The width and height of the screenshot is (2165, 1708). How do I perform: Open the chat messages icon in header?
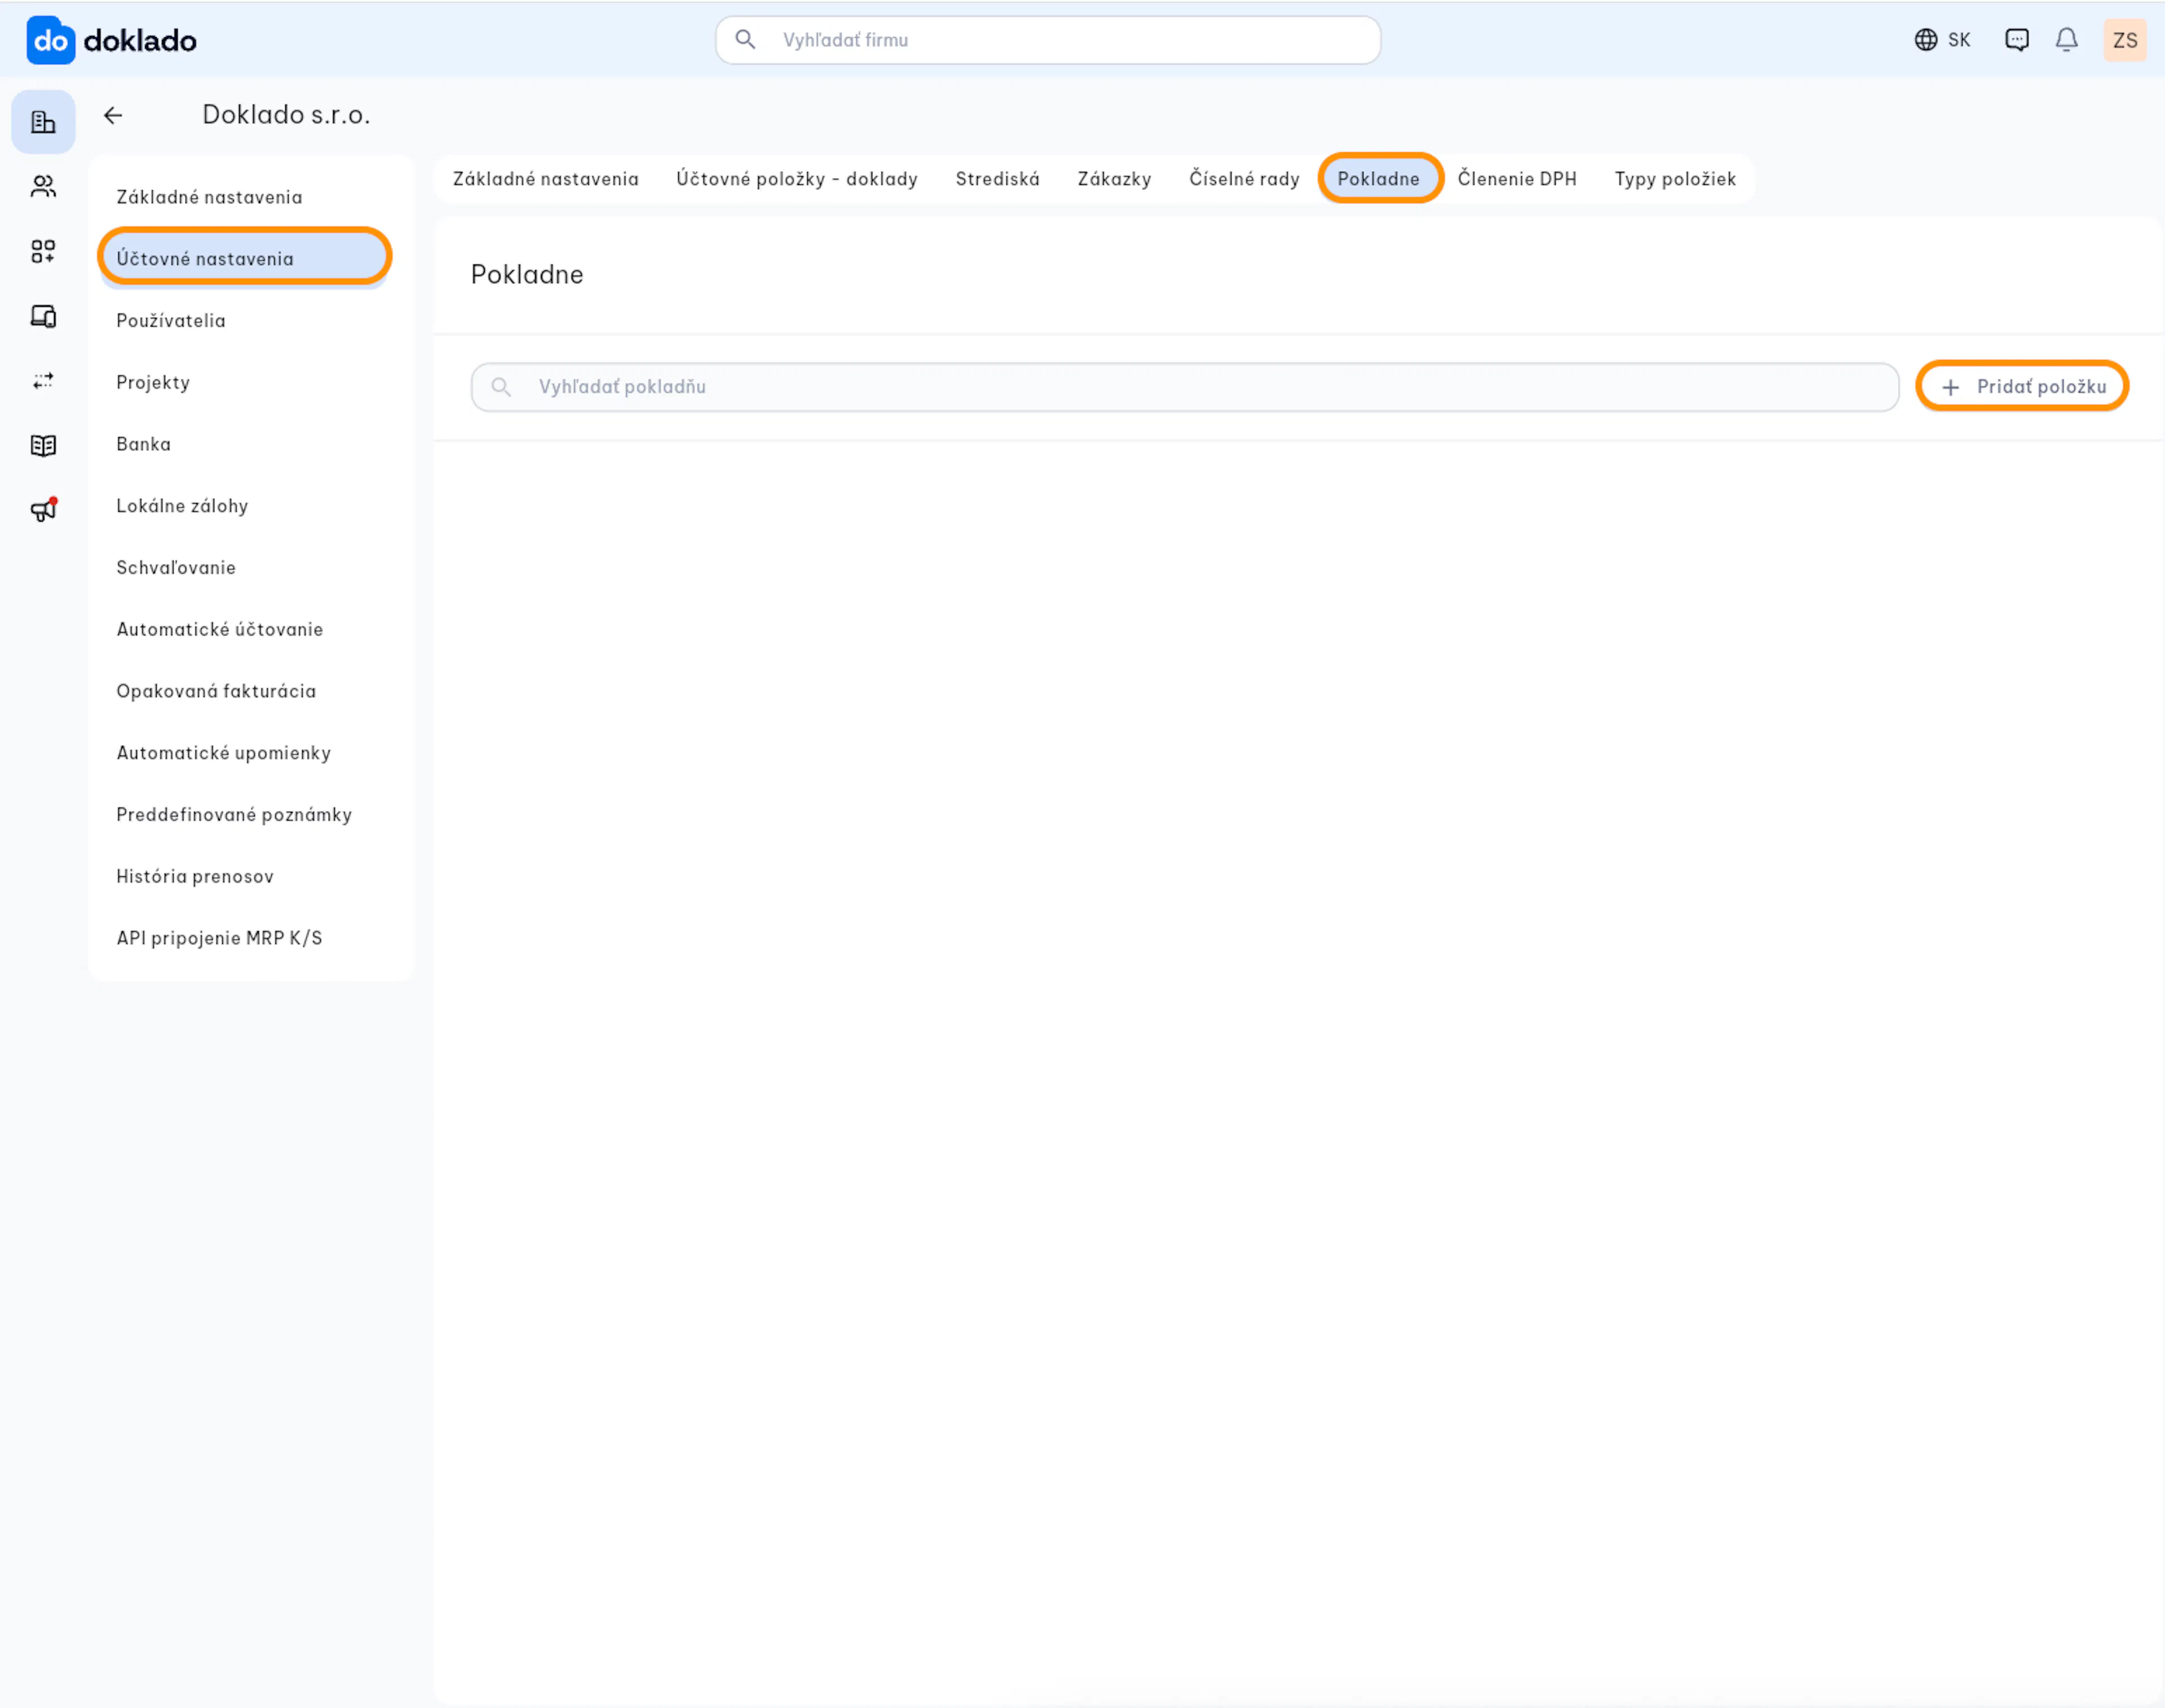[x=2016, y=40]
